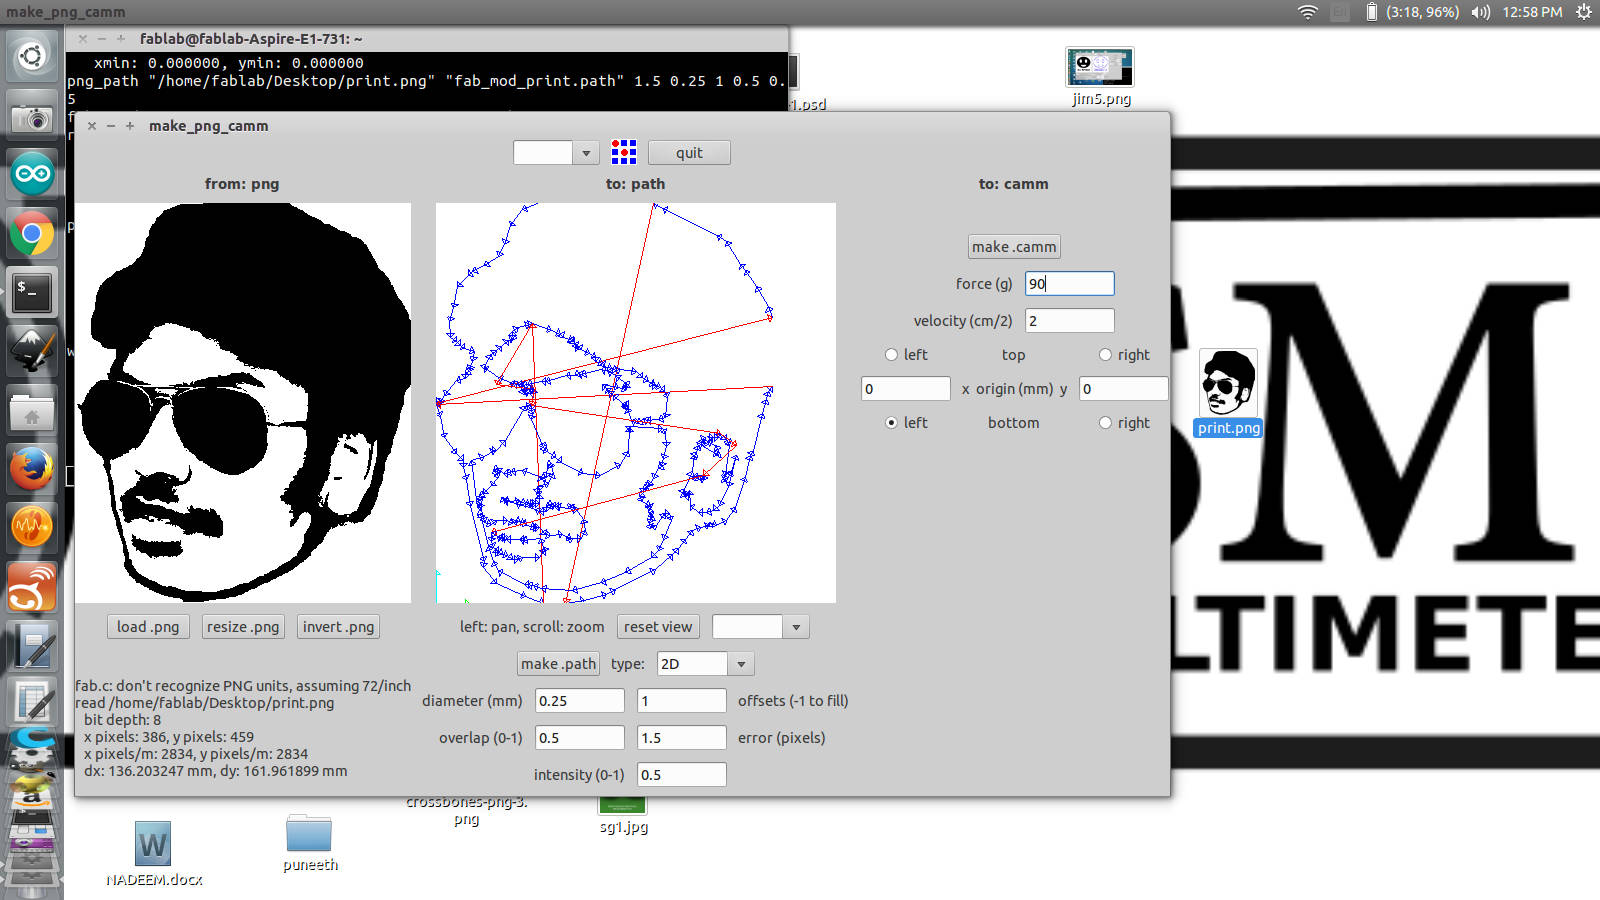1600x900 pixels.
Task: Open the spreadsheet-and-pen app in the dock
Action: click(x=32, y=703)
